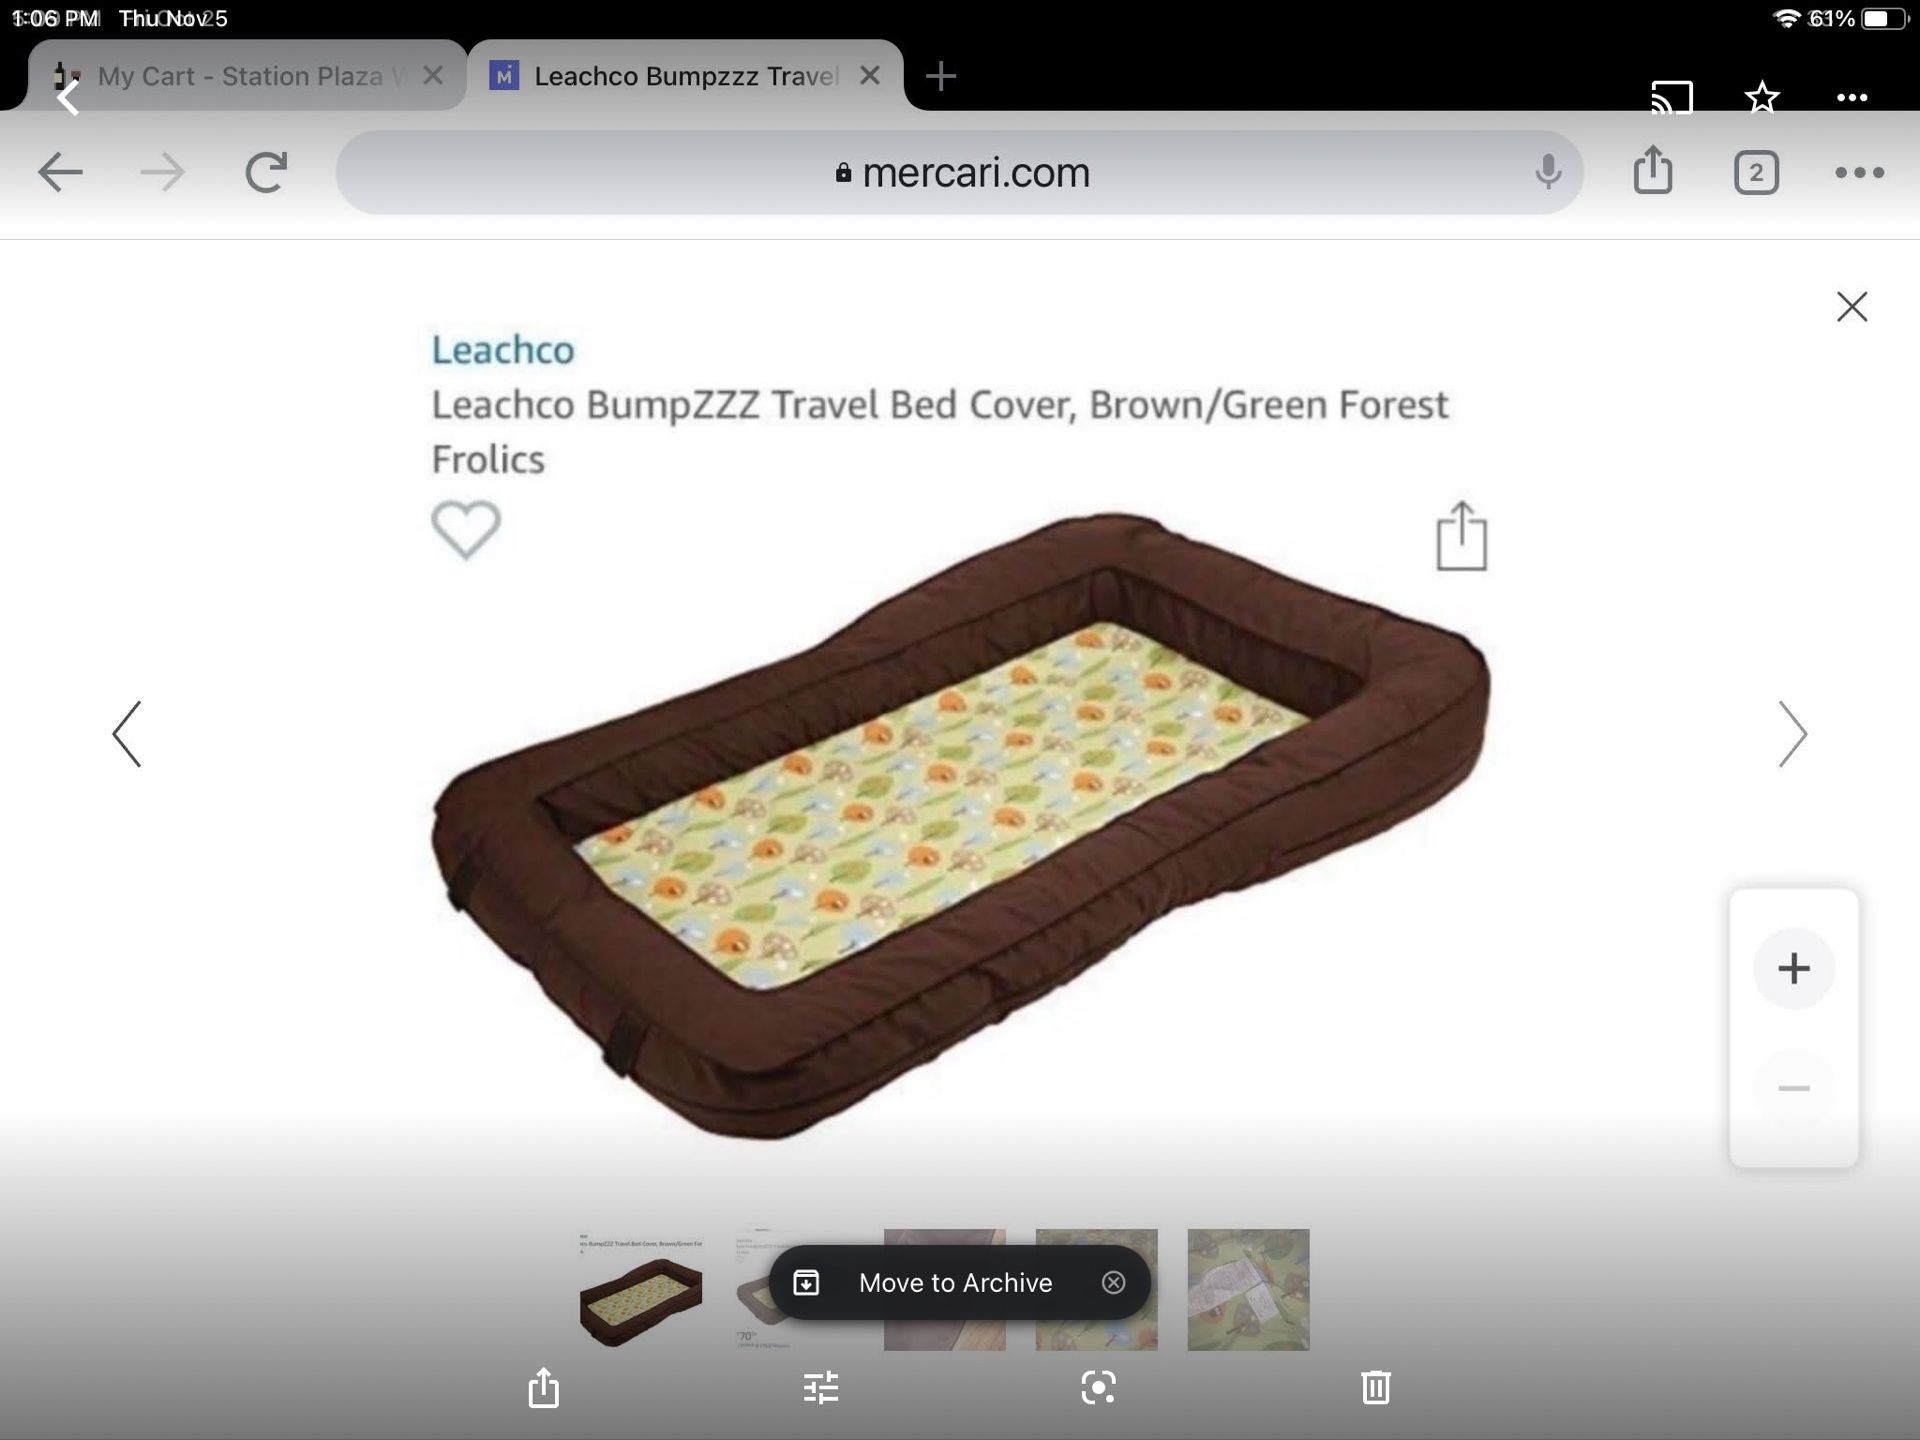The image size is (1920, 1440).
Task: Open the tab switcher showing 2 tabs
Action: (1756, 172)
